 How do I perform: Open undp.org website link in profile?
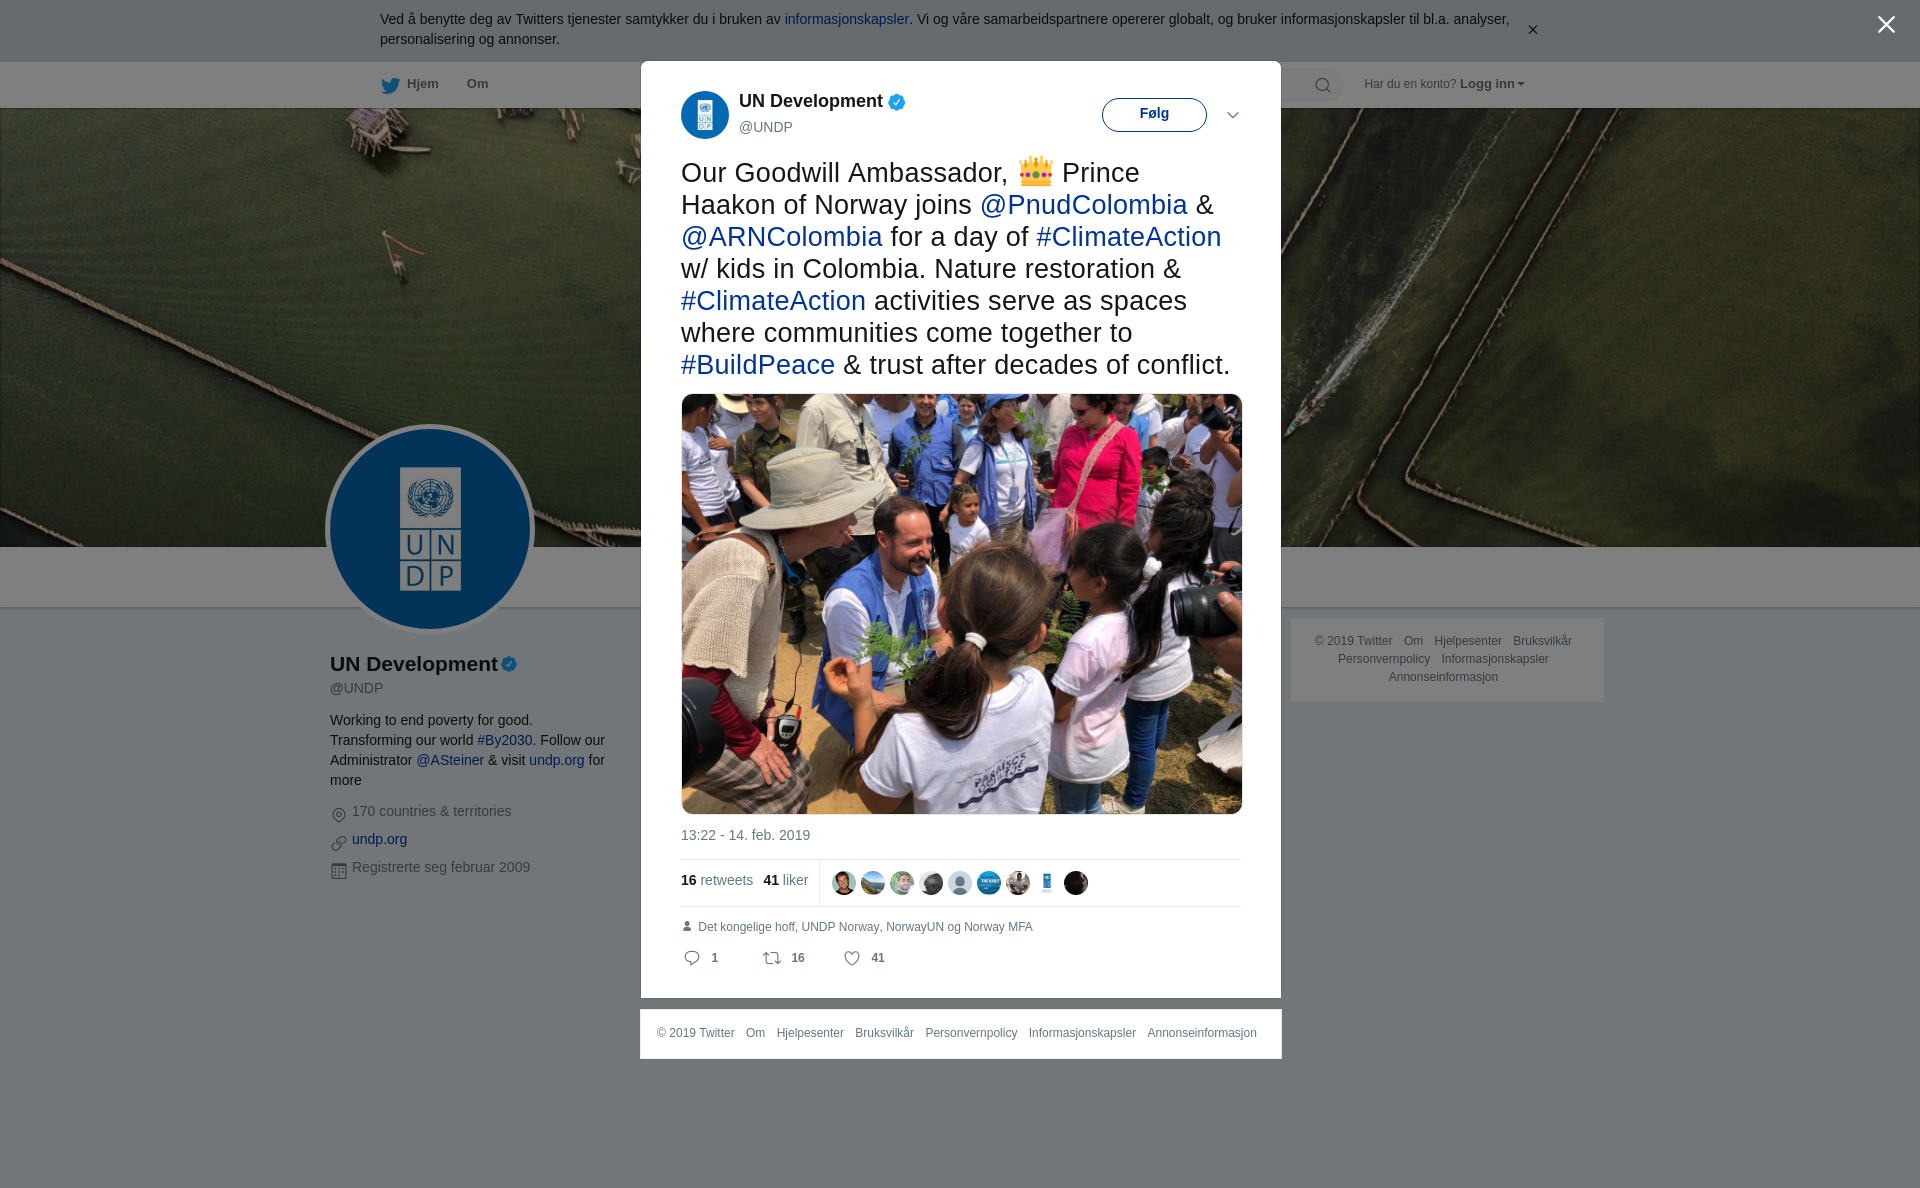pyautogui.click(x=379, y=839)
